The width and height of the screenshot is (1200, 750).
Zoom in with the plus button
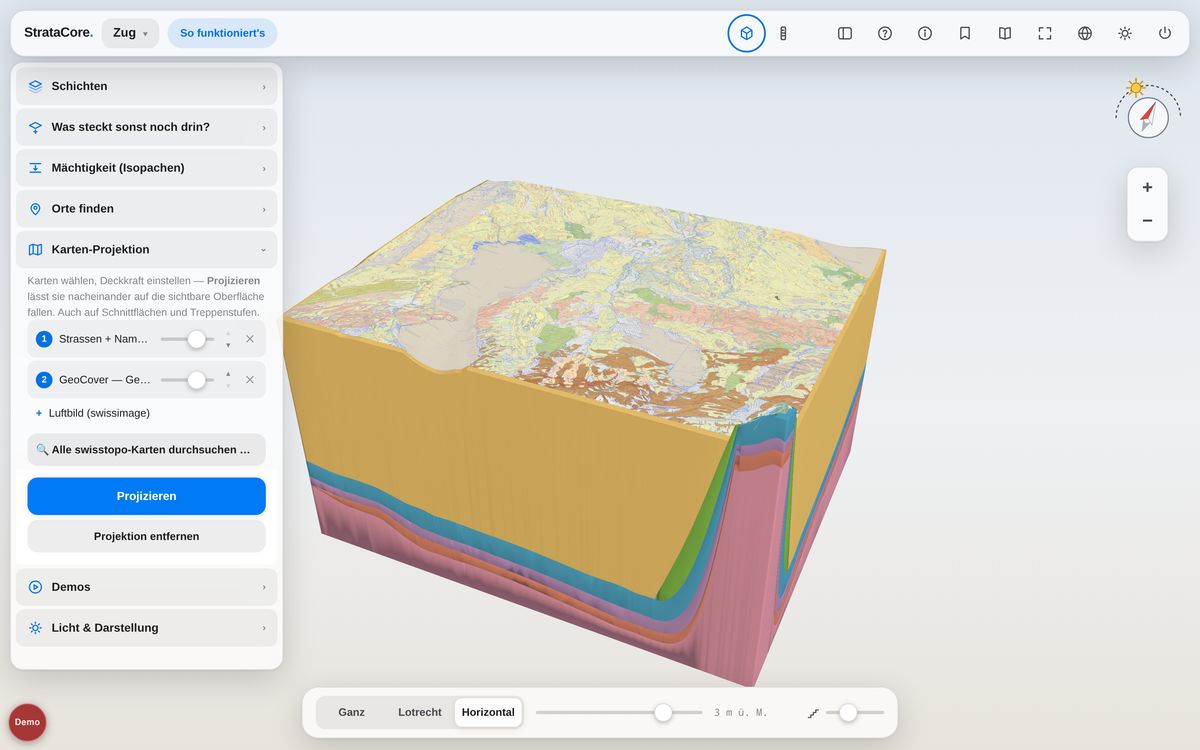[x=1147, y=187]
